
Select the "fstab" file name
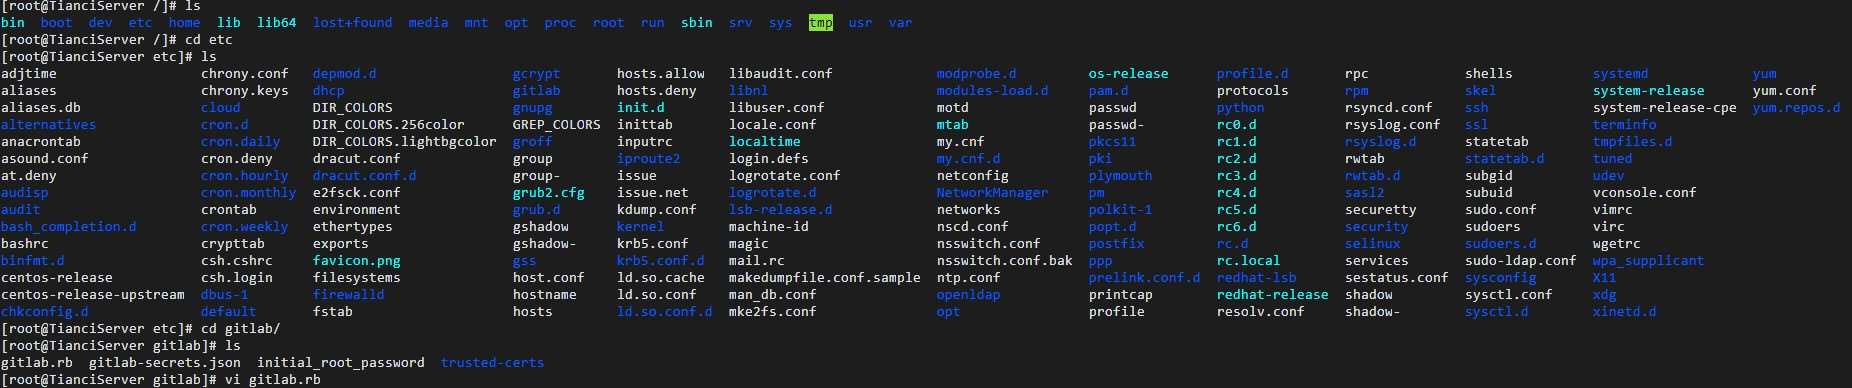[333, 312]
